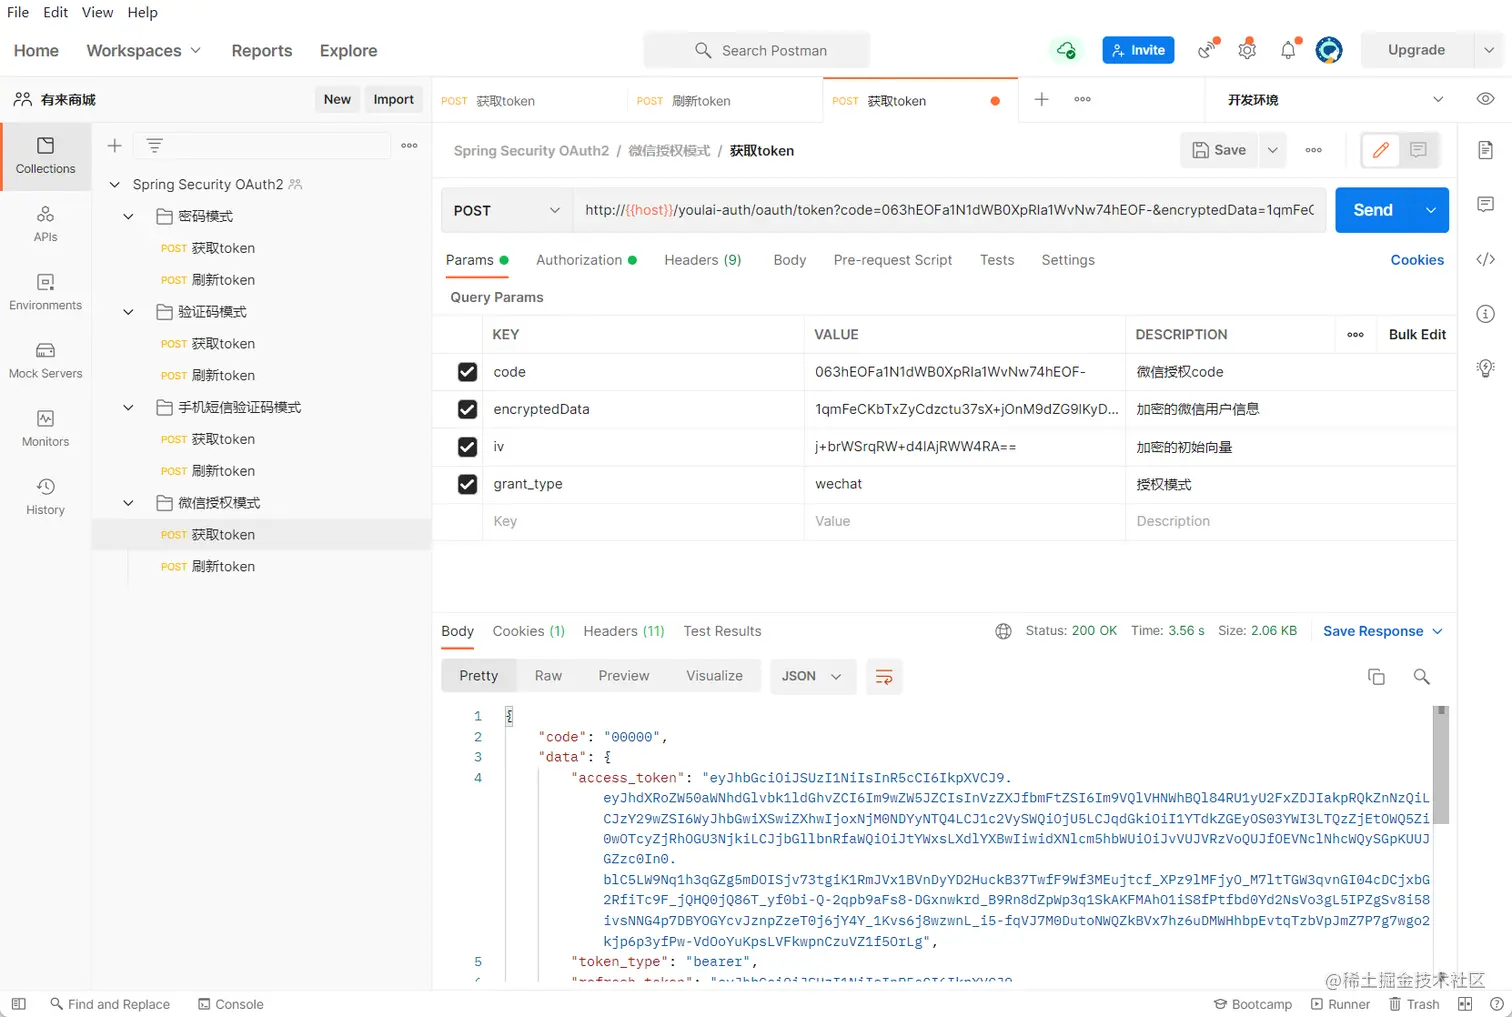Screen dimensions: 1512x1017
Task: Open the History sidebar panel
Action: point(45,496)
